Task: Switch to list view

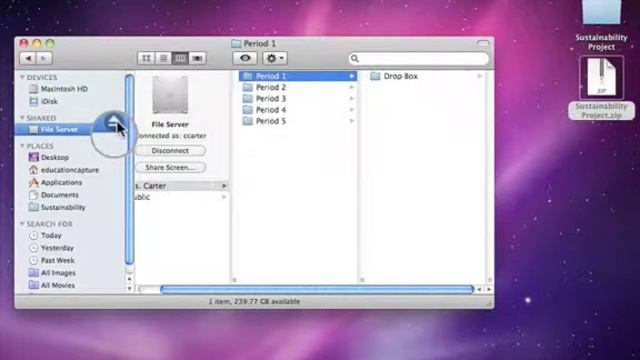Action: tap(163, 58)
